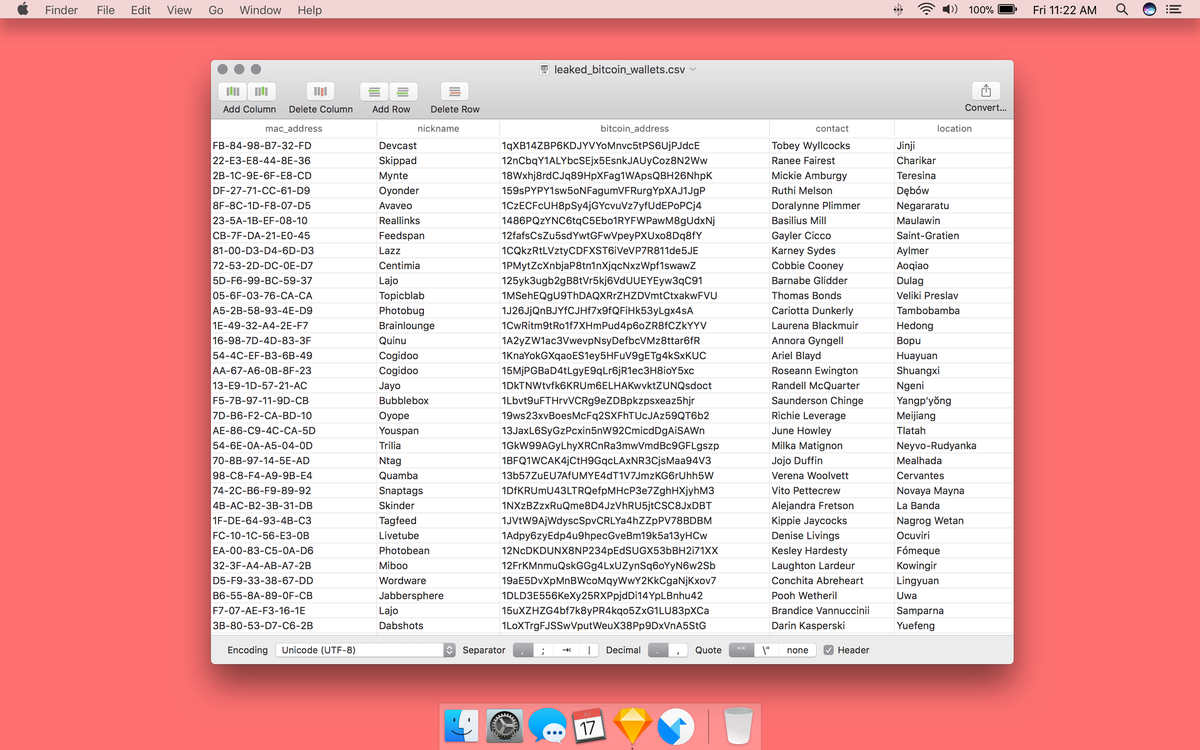This screenshot has width=1200, height=750.
Task: Click the Delete Column toolbar icon
Action: pos(321,91)
